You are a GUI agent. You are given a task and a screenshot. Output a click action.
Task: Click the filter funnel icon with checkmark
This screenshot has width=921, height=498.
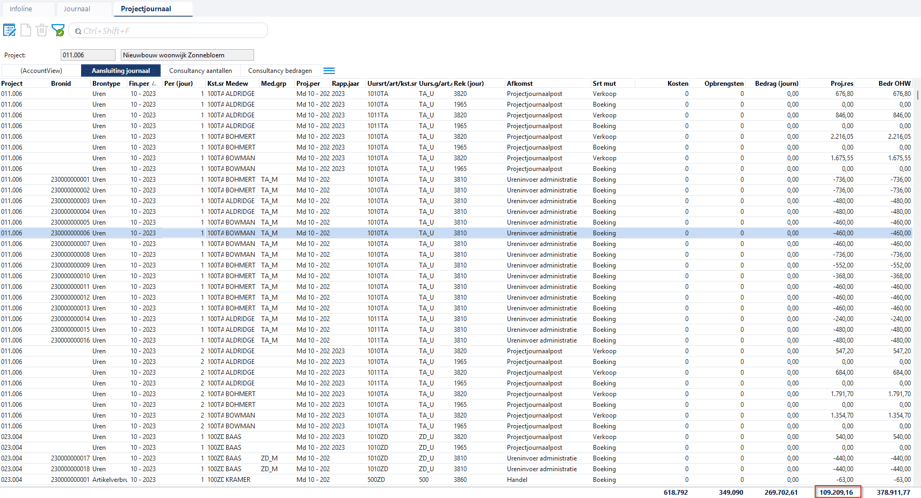pos(58,30)
